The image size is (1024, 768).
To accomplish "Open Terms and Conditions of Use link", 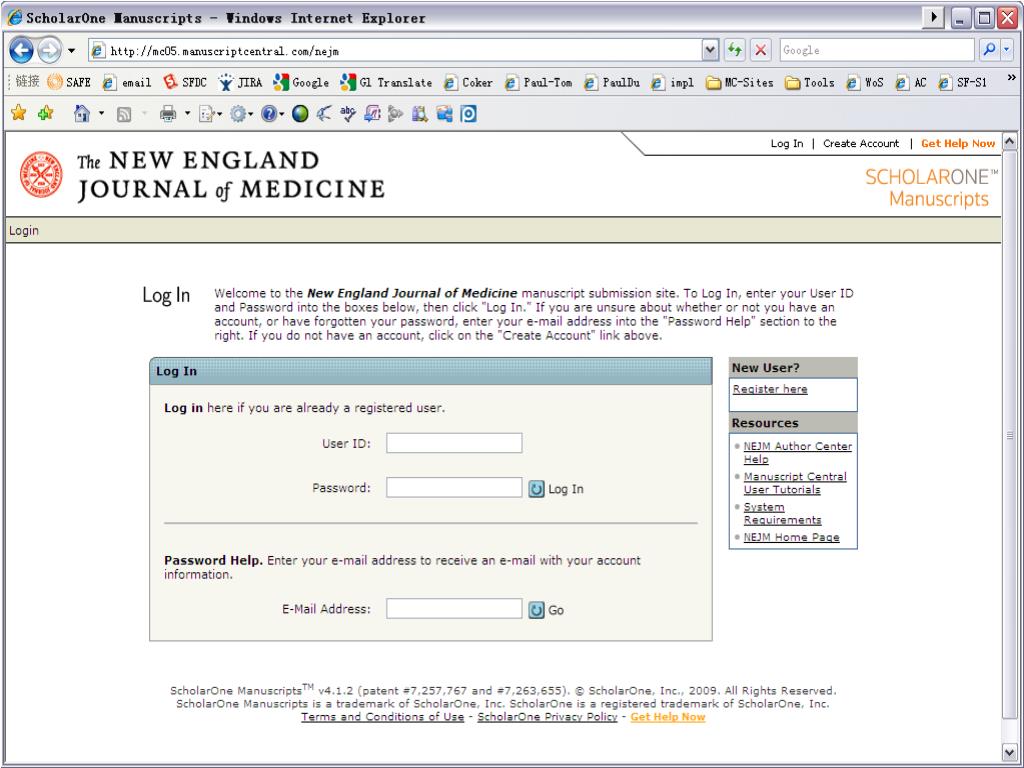I will click(383, 717).
